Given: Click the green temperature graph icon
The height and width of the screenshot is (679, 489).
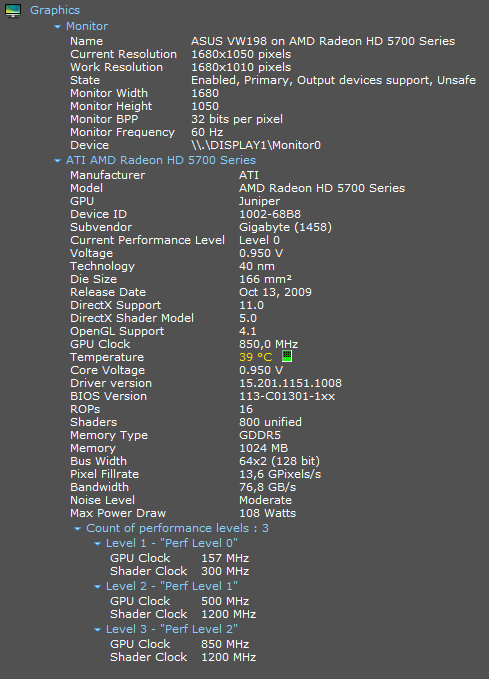Looking at the screenshot, I should click(287, 356).
